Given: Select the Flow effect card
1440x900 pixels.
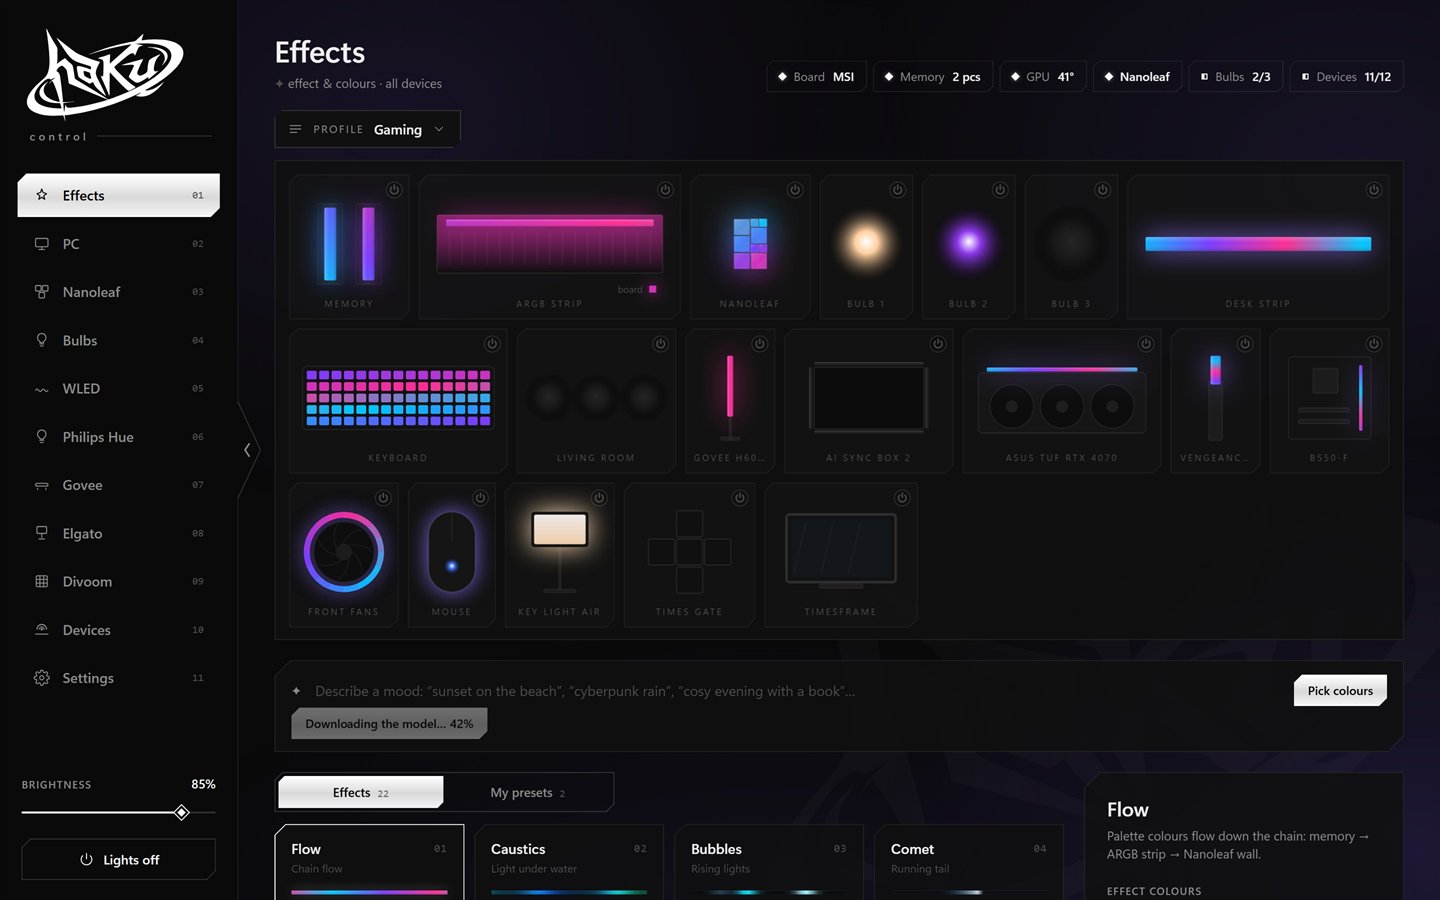Looking at the screenshot, I should point(369,862).
